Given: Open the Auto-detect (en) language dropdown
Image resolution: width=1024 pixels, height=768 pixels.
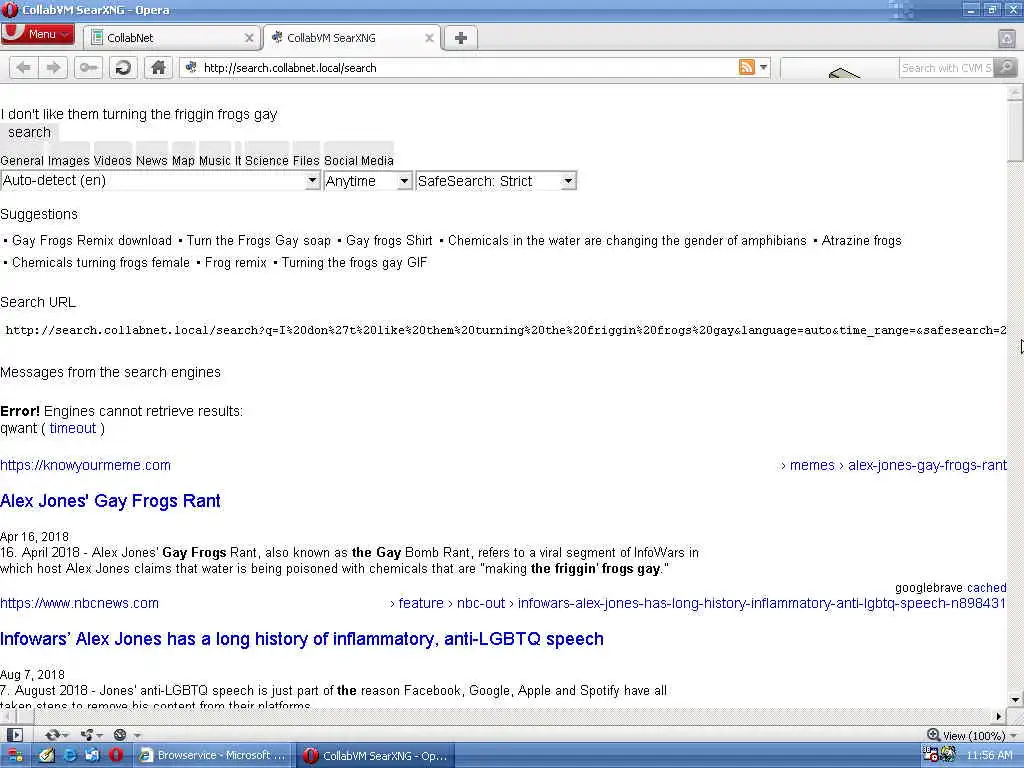Looking at the screenshot, I should point(160,180).
